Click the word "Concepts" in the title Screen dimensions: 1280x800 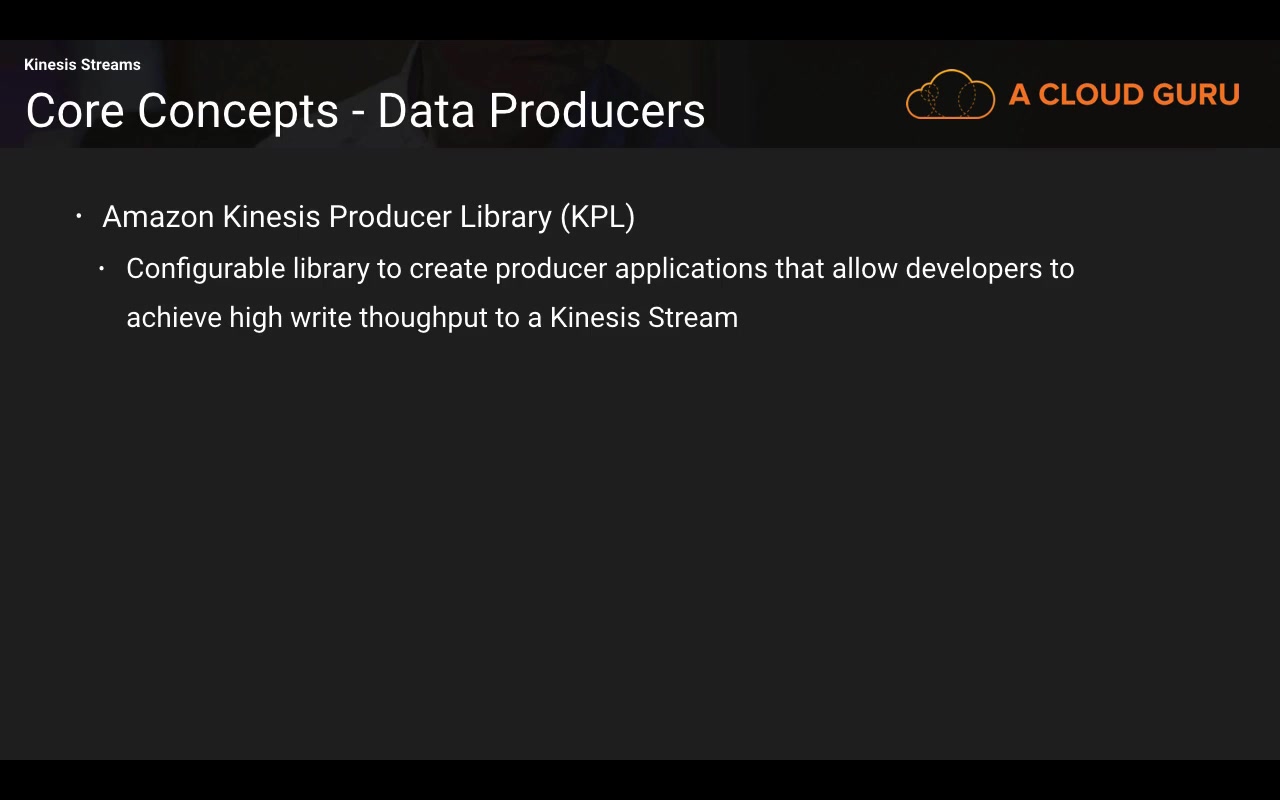tap(238, 111)
